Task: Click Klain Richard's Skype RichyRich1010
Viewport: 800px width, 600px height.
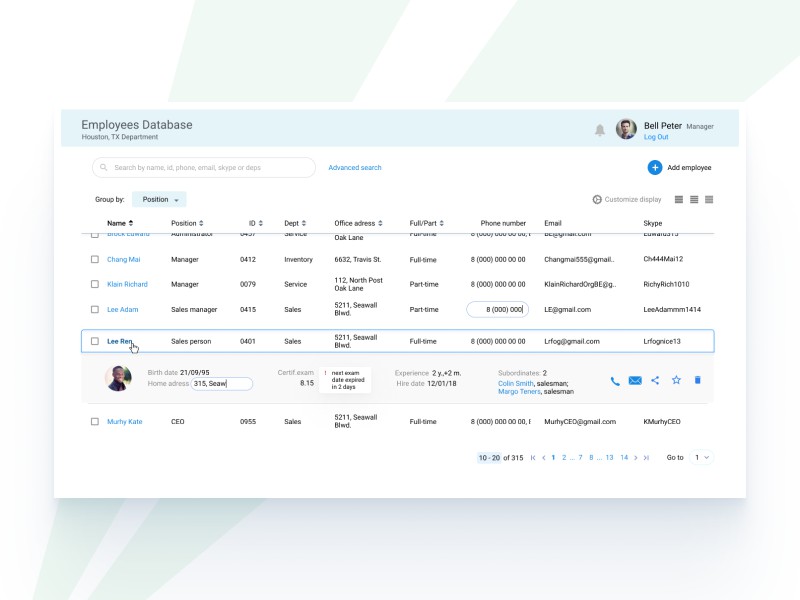Action: (666, 284)
